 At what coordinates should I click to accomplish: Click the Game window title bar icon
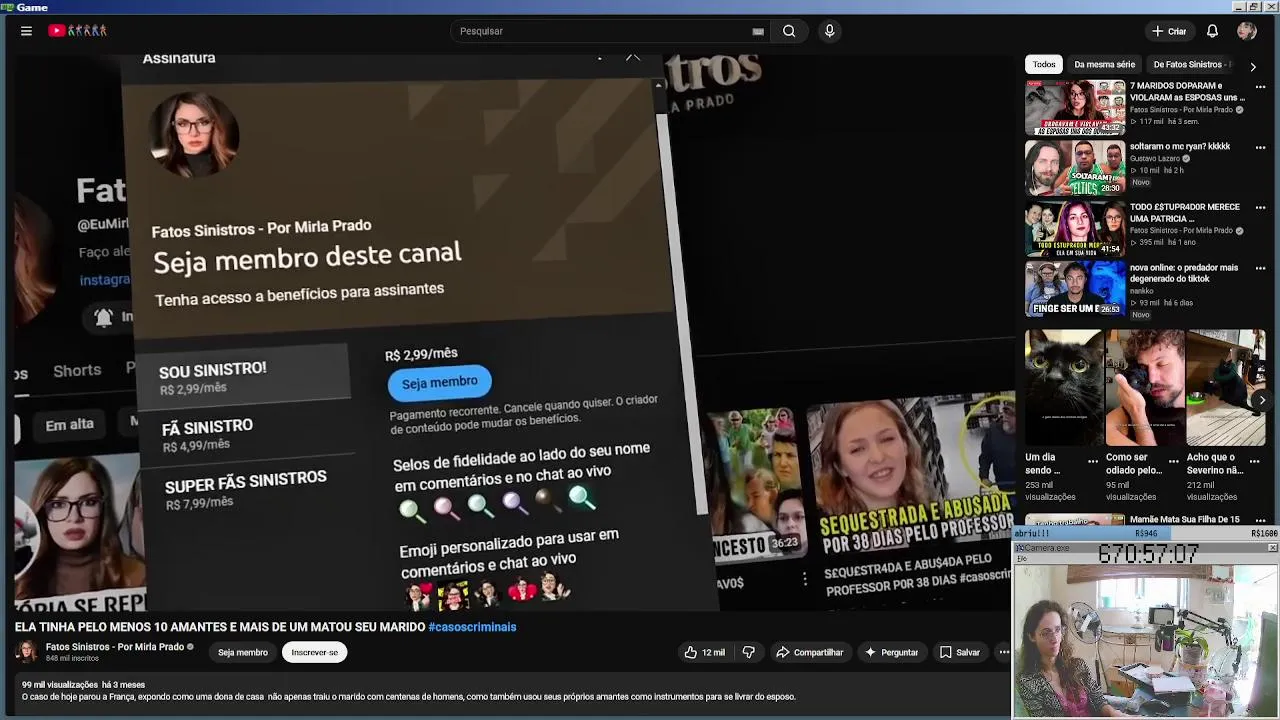[x=7, y=7]
